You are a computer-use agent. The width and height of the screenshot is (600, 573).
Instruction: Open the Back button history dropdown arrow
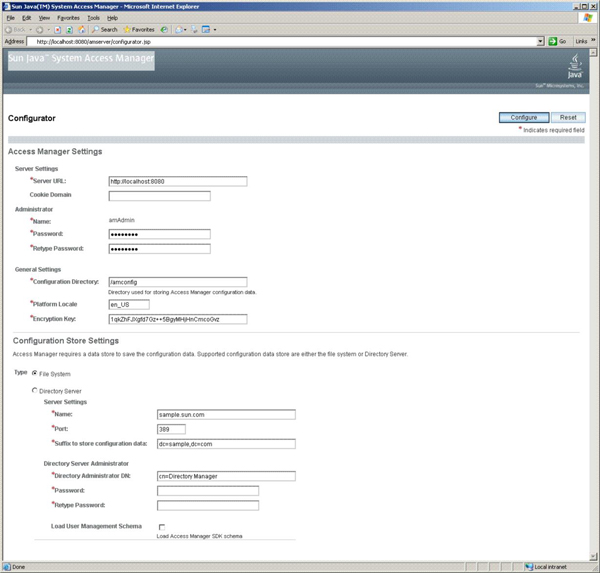click(x=31, y=29)
